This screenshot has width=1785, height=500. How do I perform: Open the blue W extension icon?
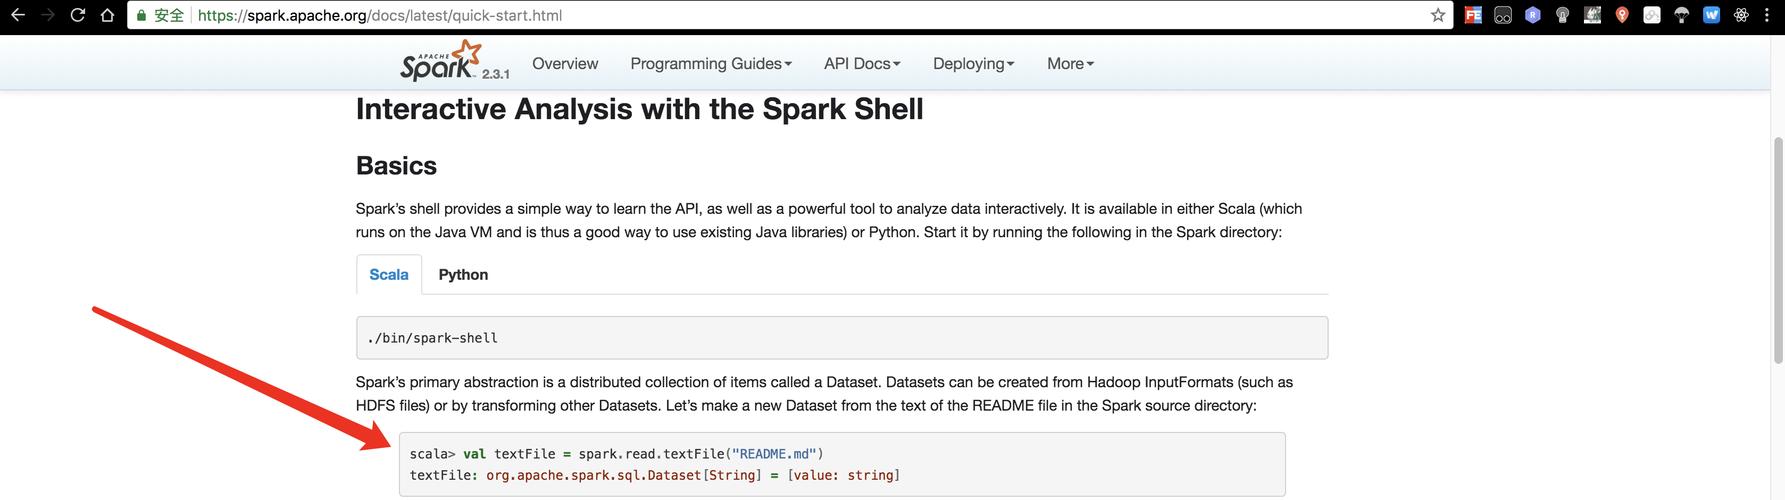(1712, 15)
